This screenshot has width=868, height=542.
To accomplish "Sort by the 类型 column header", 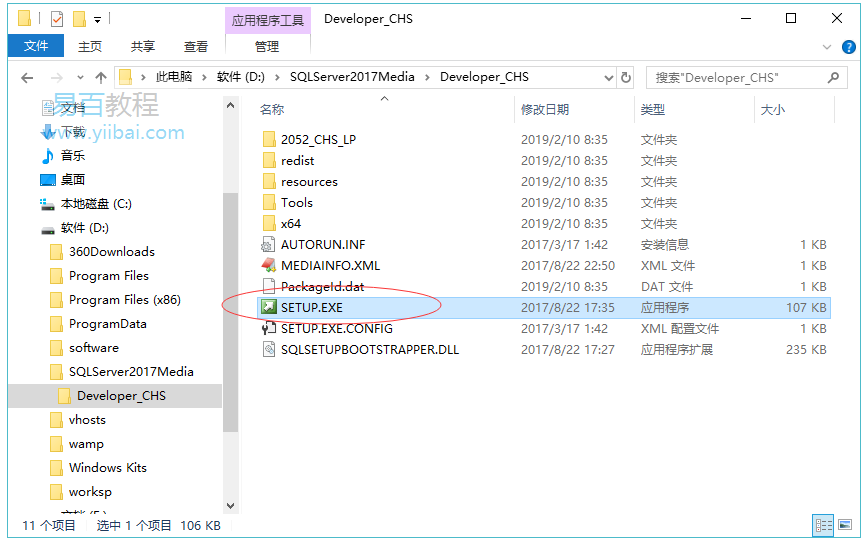I will 653,110.
